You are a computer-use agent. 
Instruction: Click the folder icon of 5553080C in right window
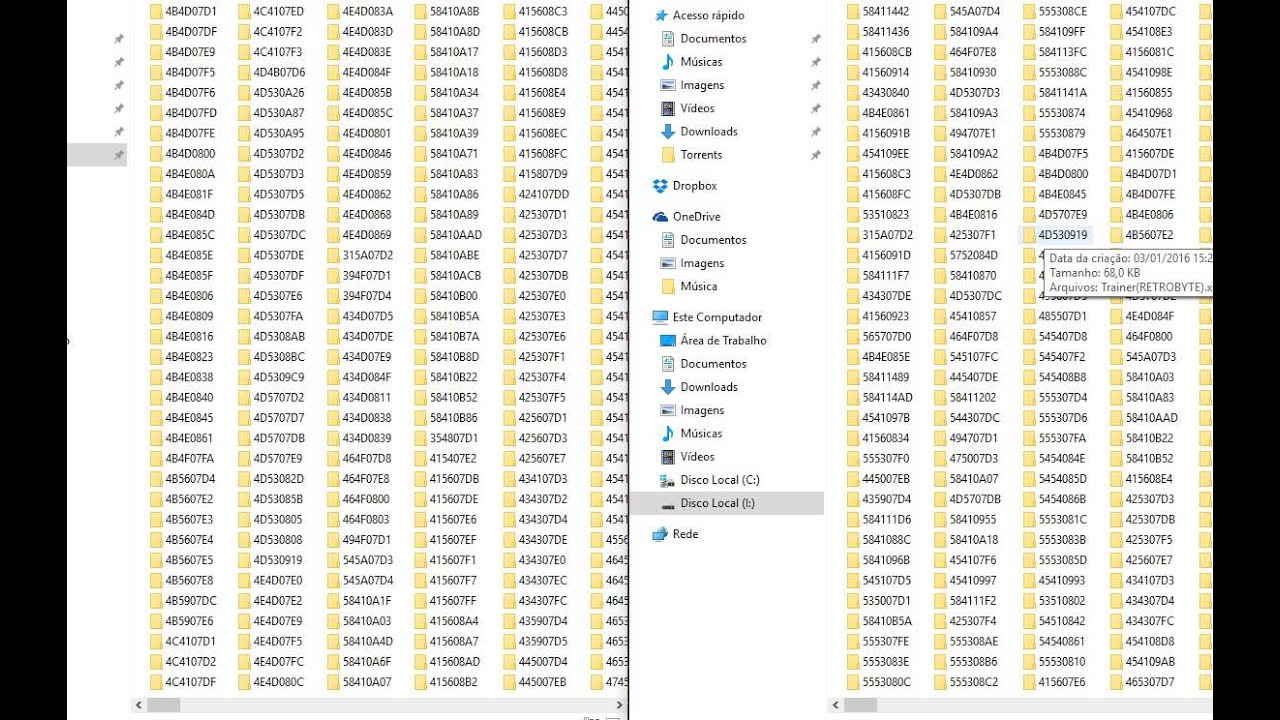tap(853, 682)
